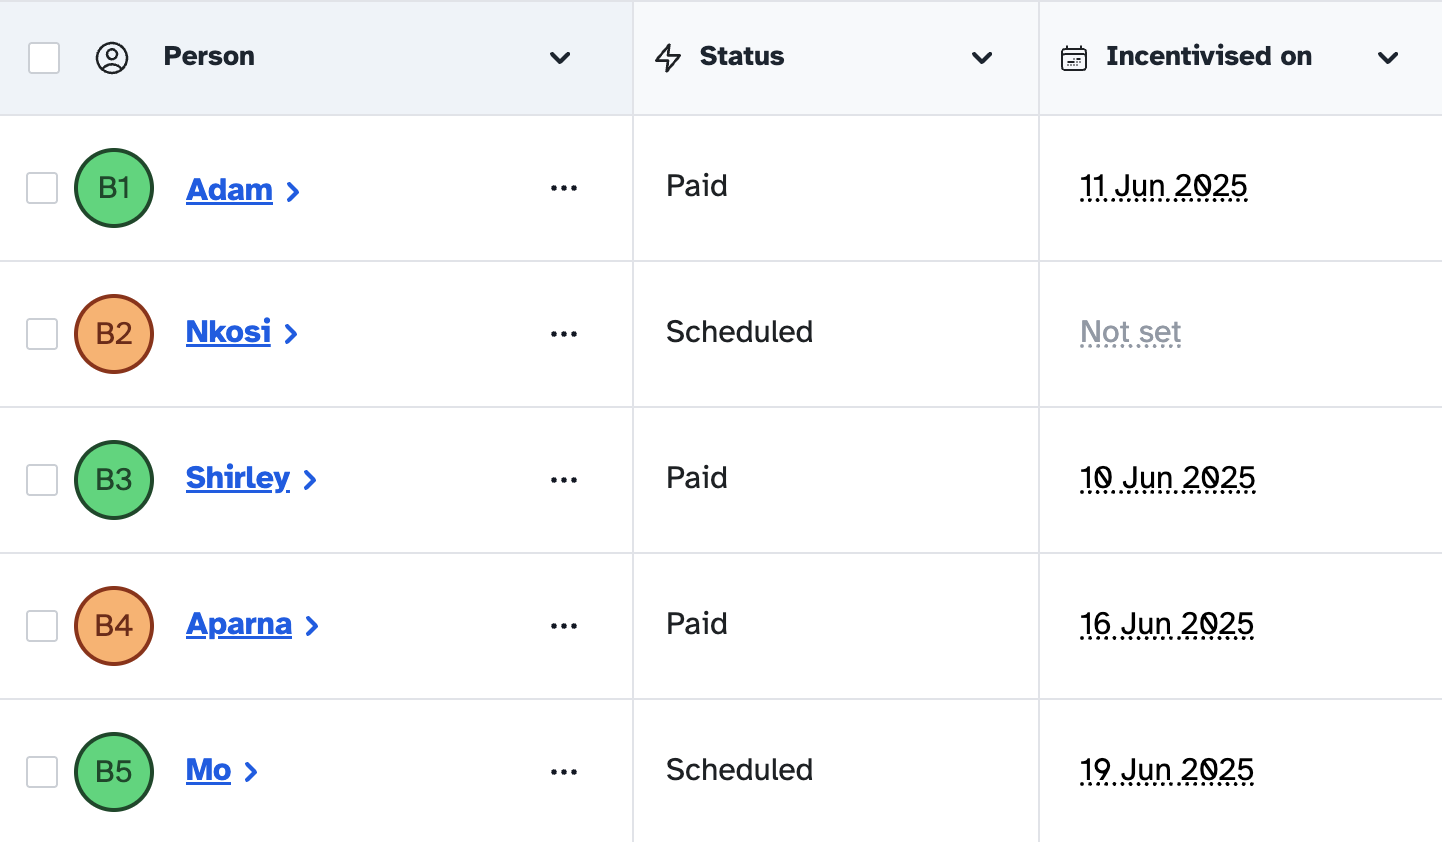
Task: Click the arrow chevron next to Nkosi
Action: (x=291, y=334)
